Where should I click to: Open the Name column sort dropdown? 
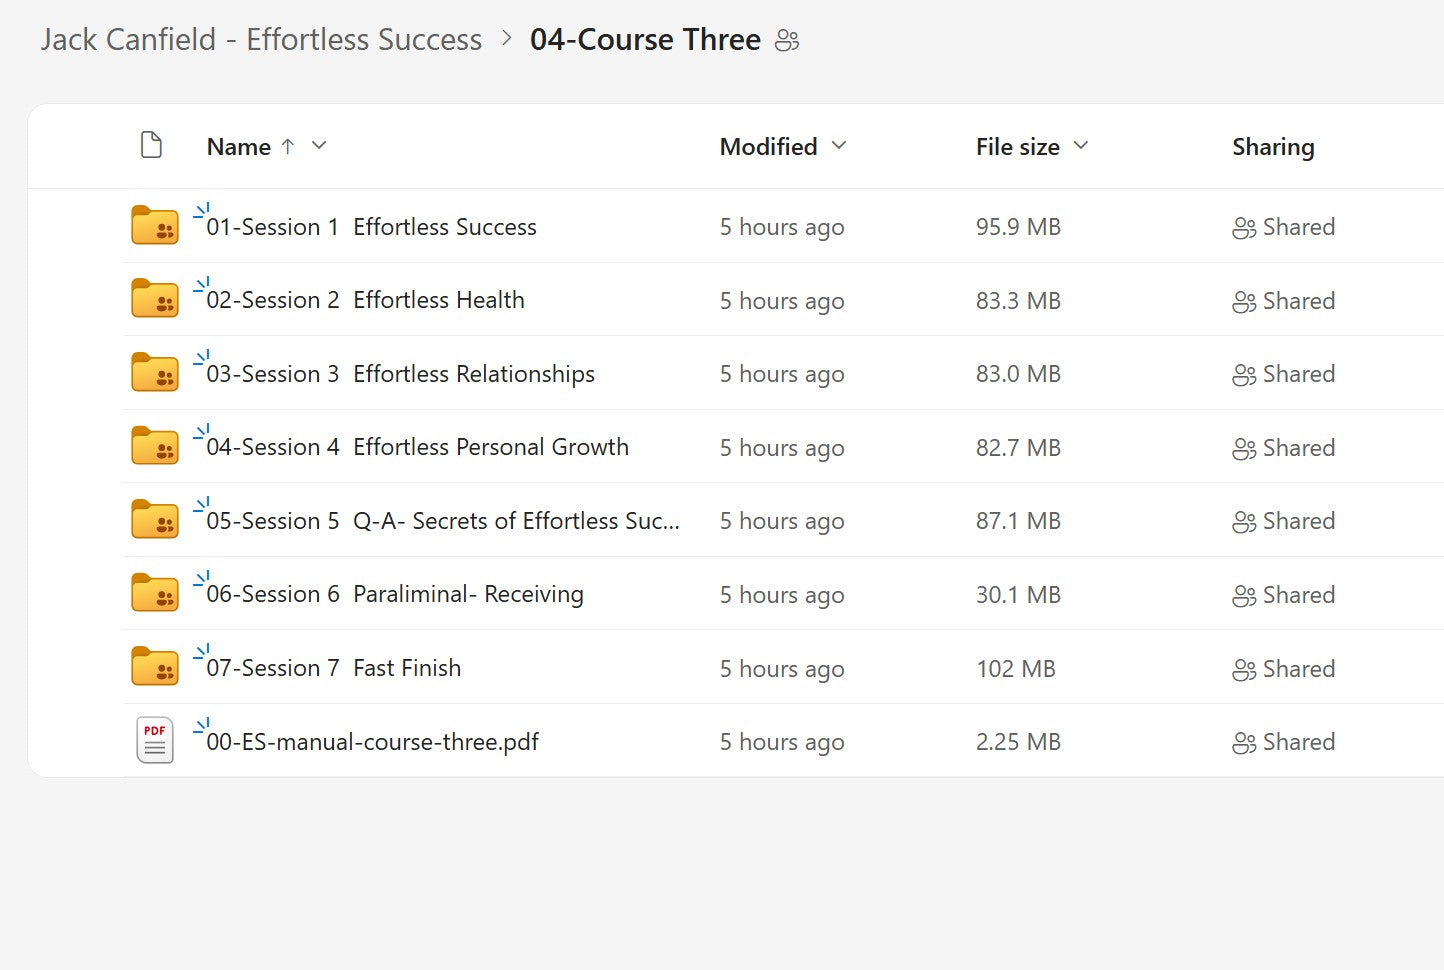(318, 145)
